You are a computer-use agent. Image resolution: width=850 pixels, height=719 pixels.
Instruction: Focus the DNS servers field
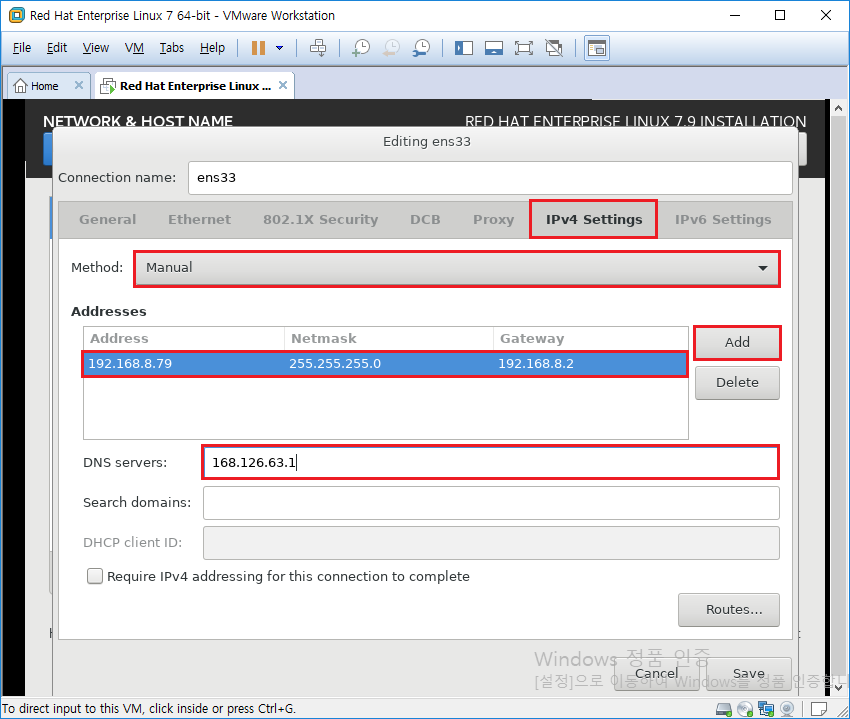(x=491, y=463)
